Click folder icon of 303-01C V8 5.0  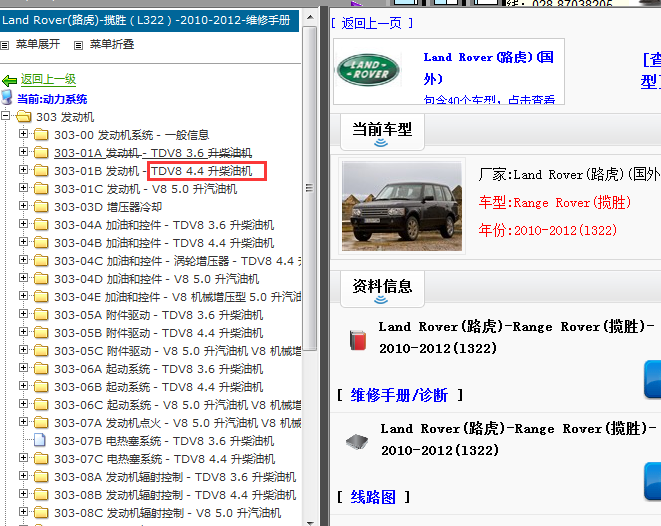[41, 188]
